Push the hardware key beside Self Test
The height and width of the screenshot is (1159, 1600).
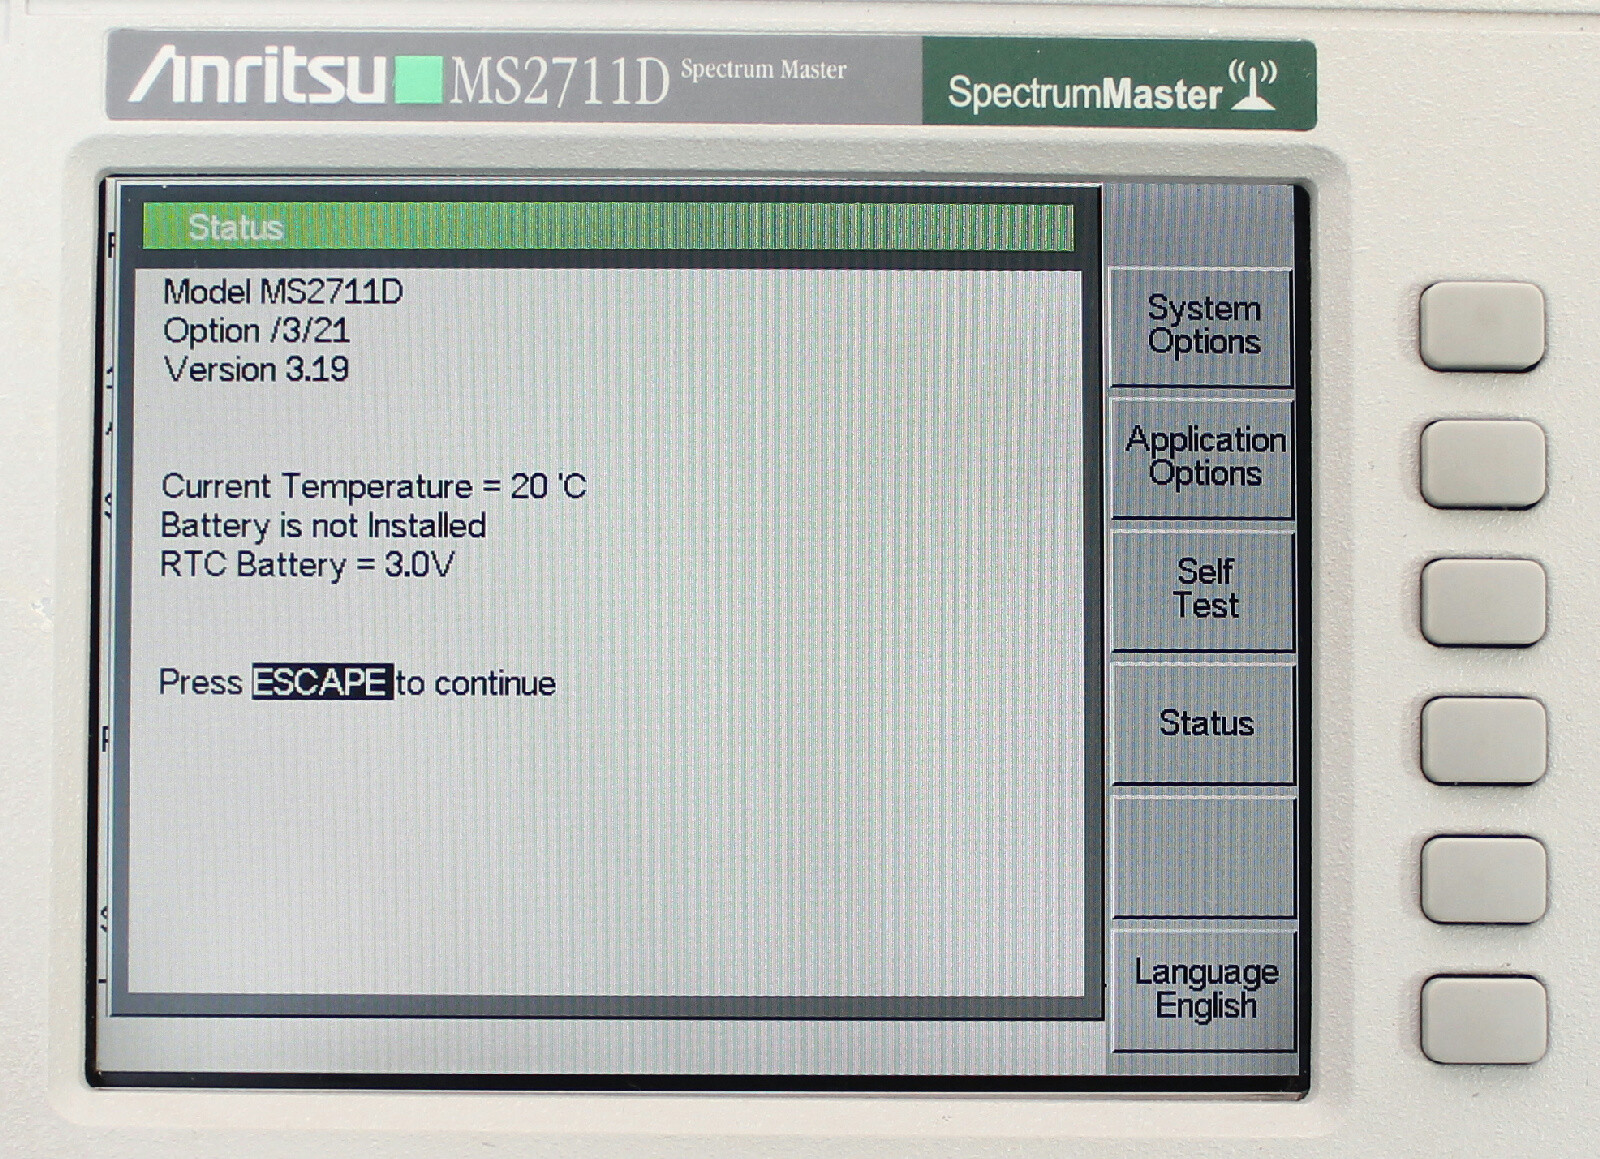[x=1483, y=602]
